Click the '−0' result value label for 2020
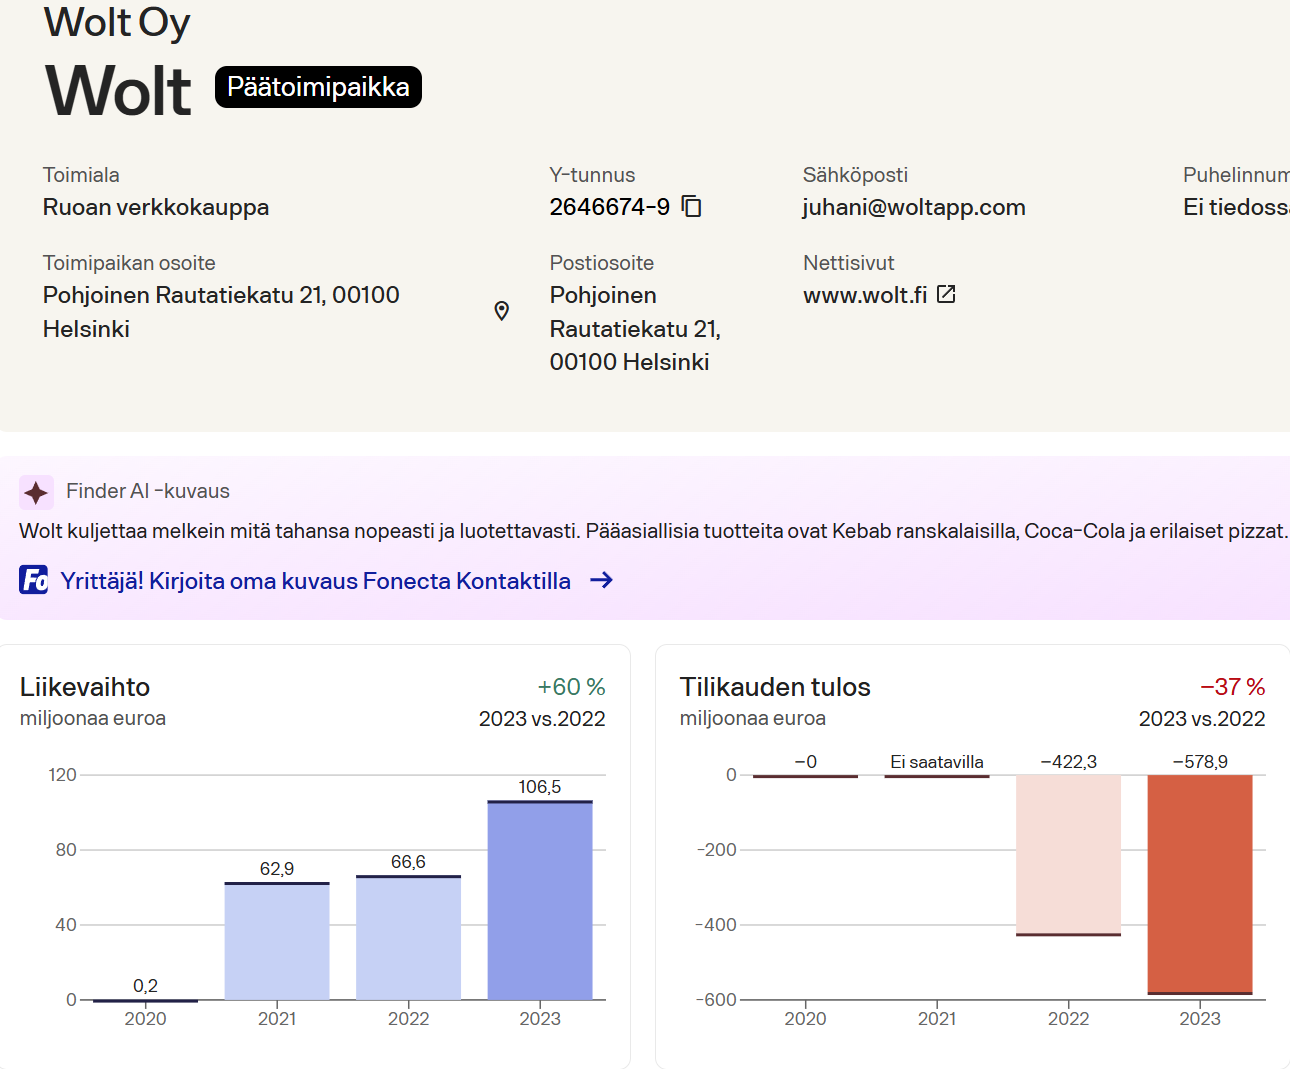Viewport: 1290px width, 1069px height. [x=805, y=762]
